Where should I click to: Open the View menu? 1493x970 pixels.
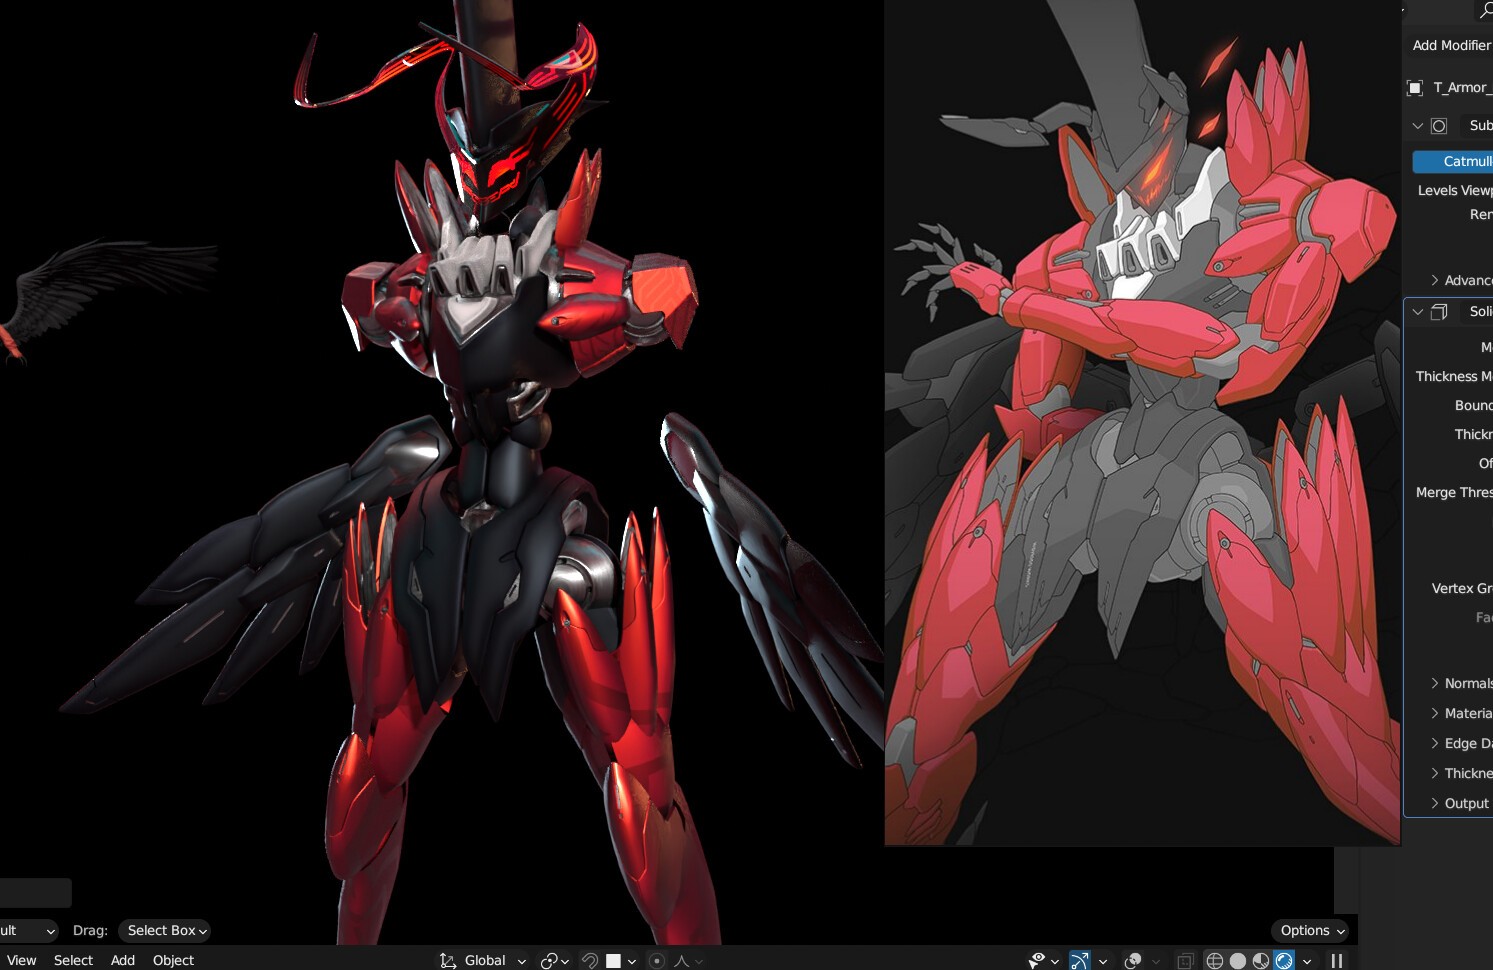click(21, 960)
